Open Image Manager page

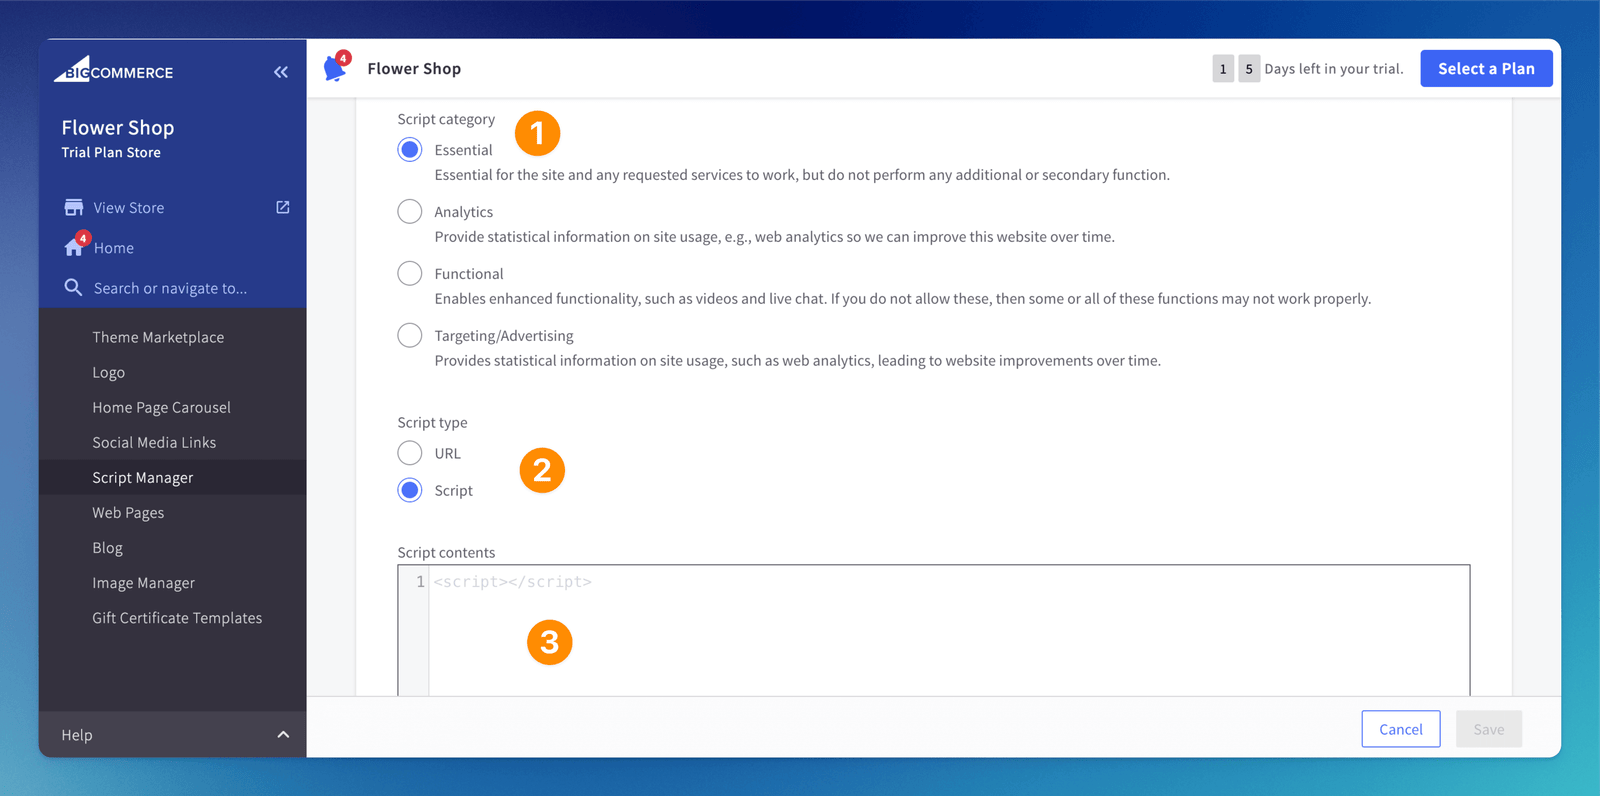(143, 583)
